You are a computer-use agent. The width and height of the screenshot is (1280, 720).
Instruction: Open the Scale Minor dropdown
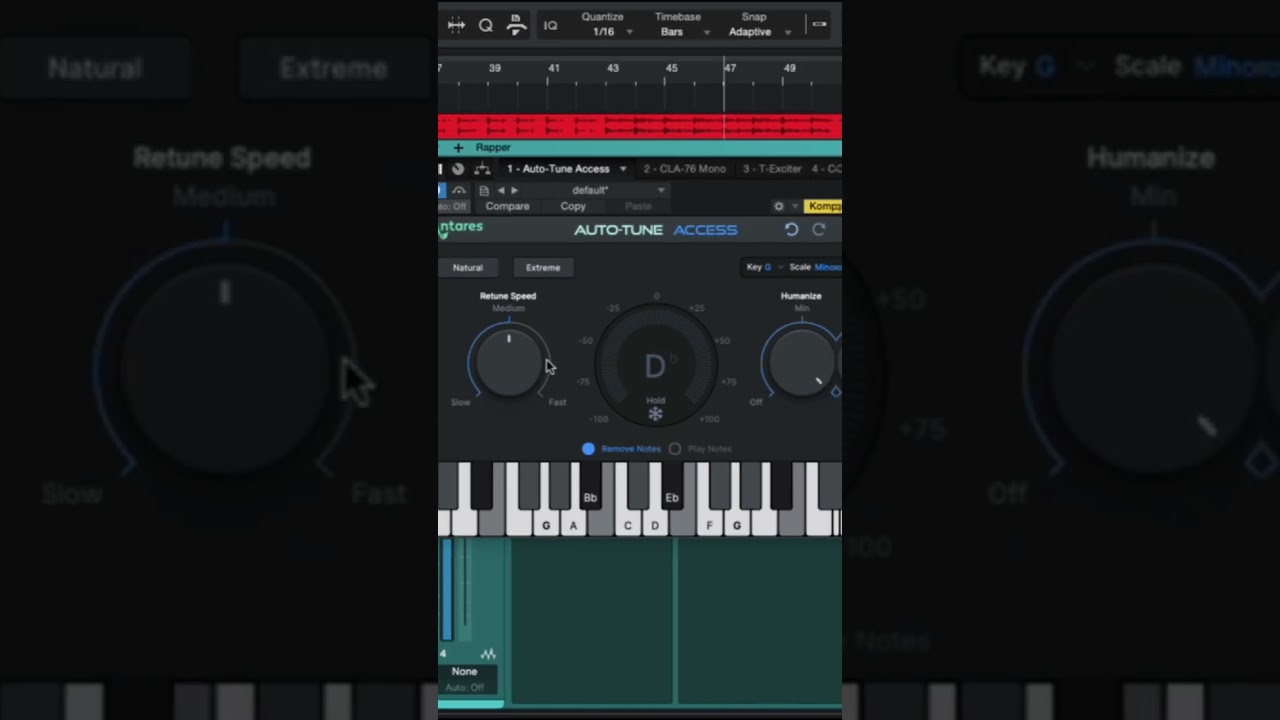coord(815,267)
